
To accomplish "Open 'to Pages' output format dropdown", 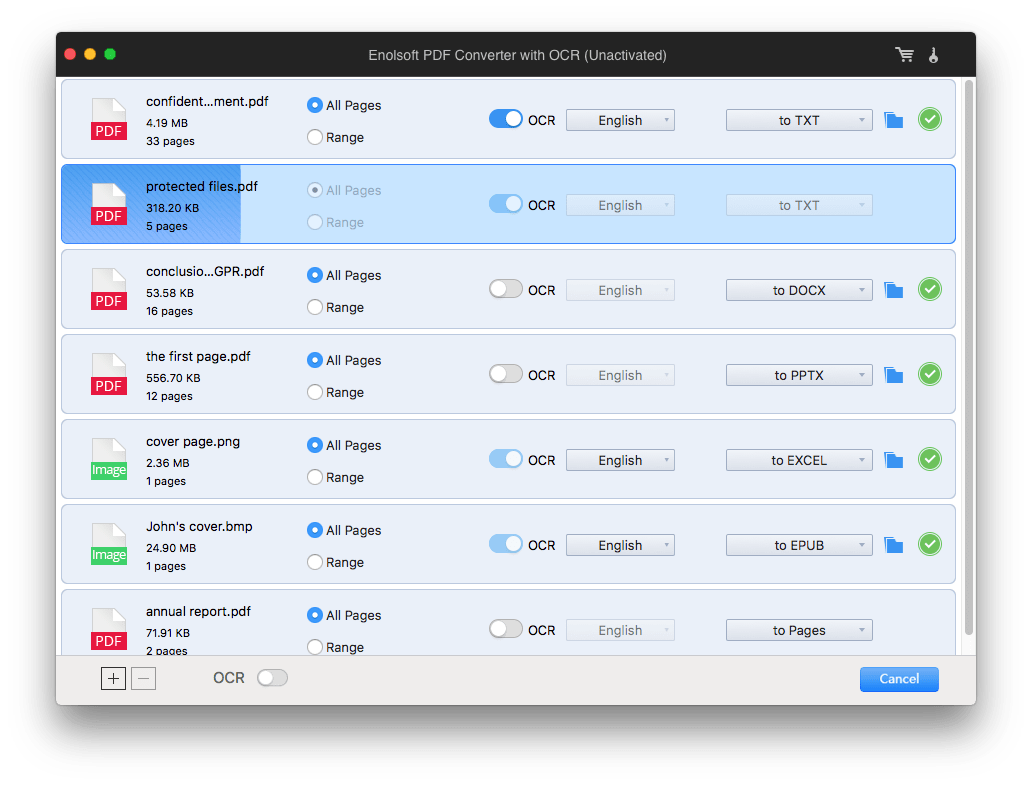I will [x=799, y=630].
